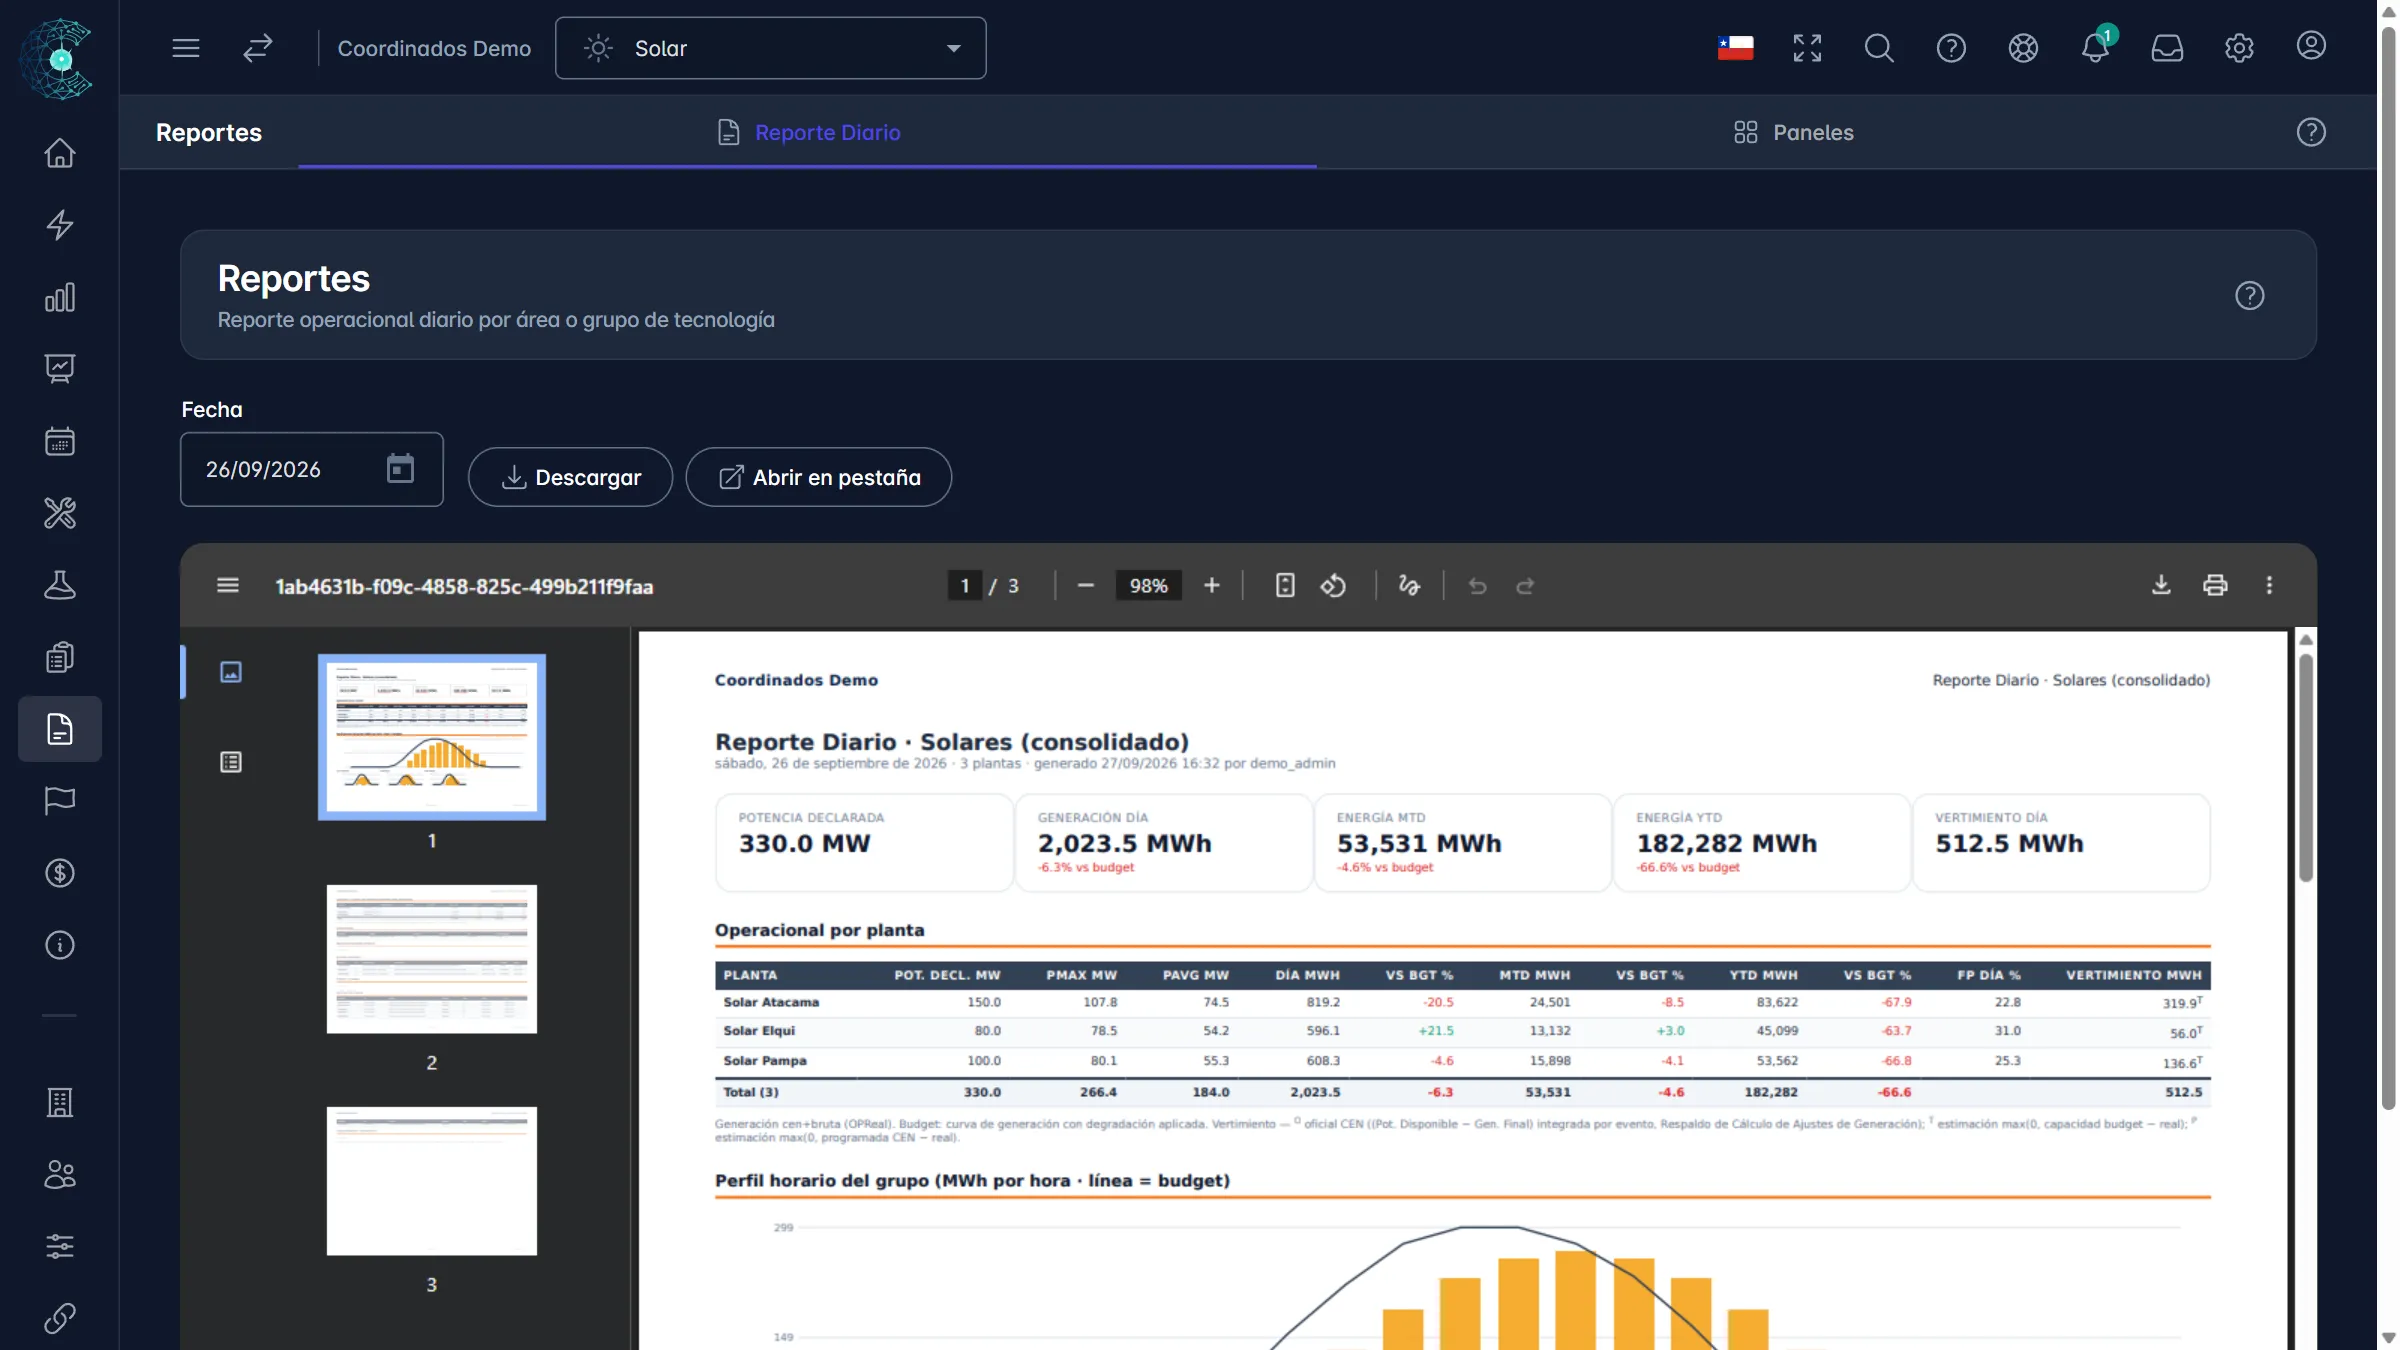Open the dollar coin sidebar icon
The image size is (2400, 1350).
point(60,873)
